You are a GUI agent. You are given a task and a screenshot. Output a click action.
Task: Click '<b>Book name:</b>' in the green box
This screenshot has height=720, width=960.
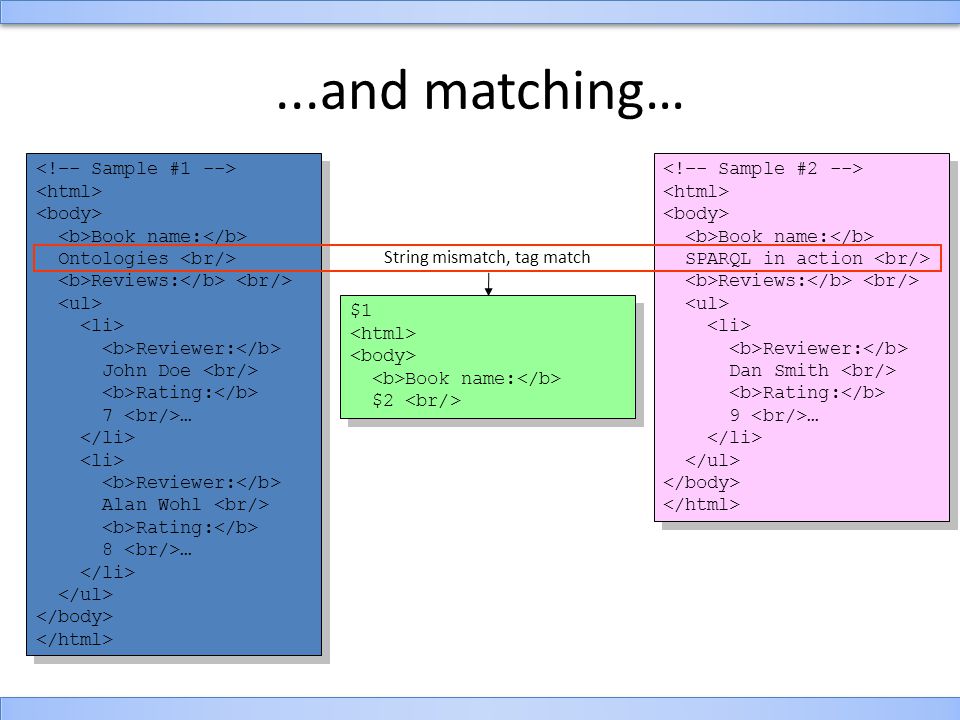467,378
